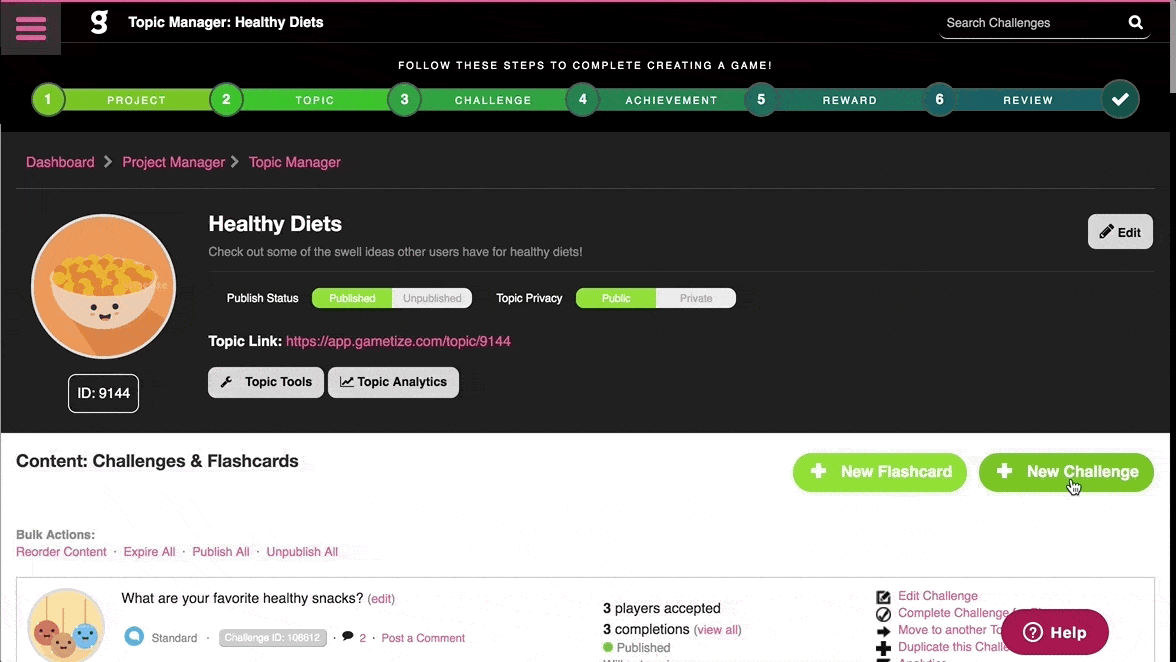Click Move to another Topic link

[950, 631]
